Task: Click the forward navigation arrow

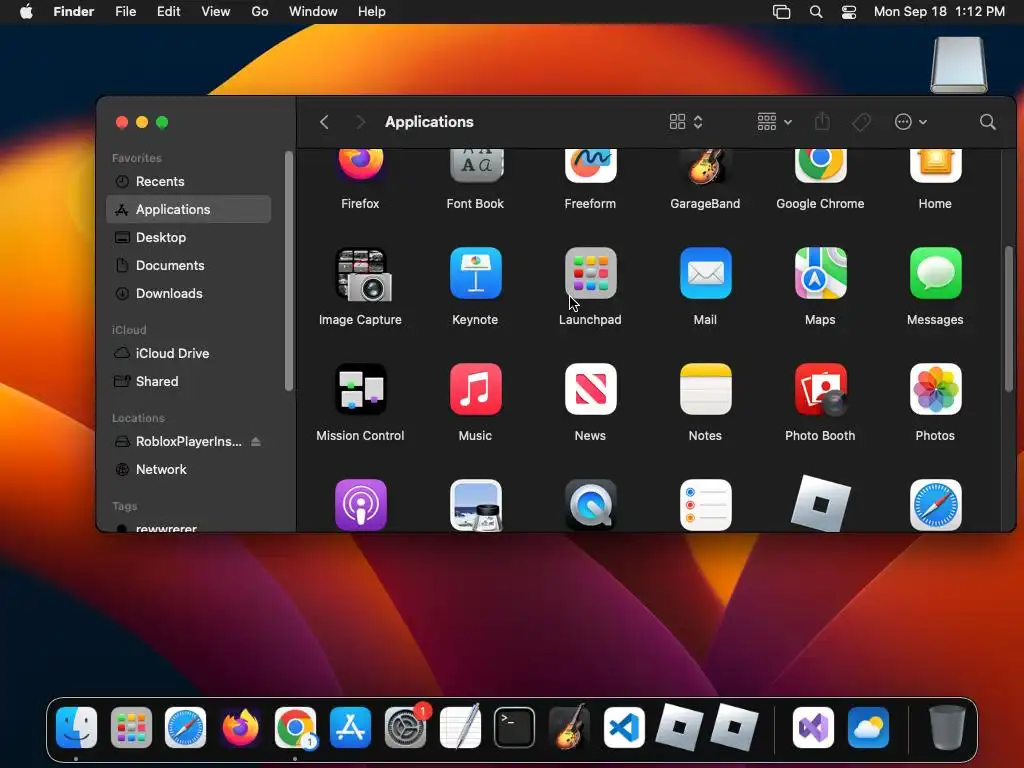Action: click(x=360, y=122)
